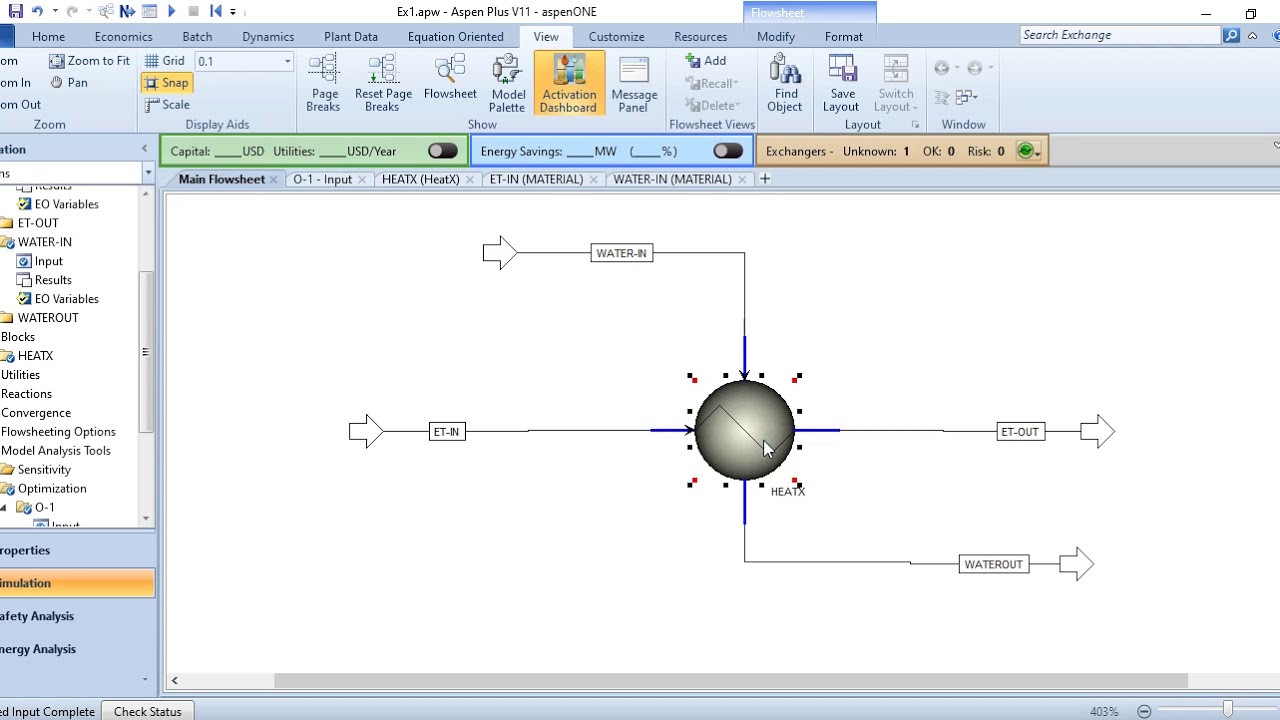Collapse the navigation pane arrow
This screenshot has width=1280, height=720.
(144, 149)
